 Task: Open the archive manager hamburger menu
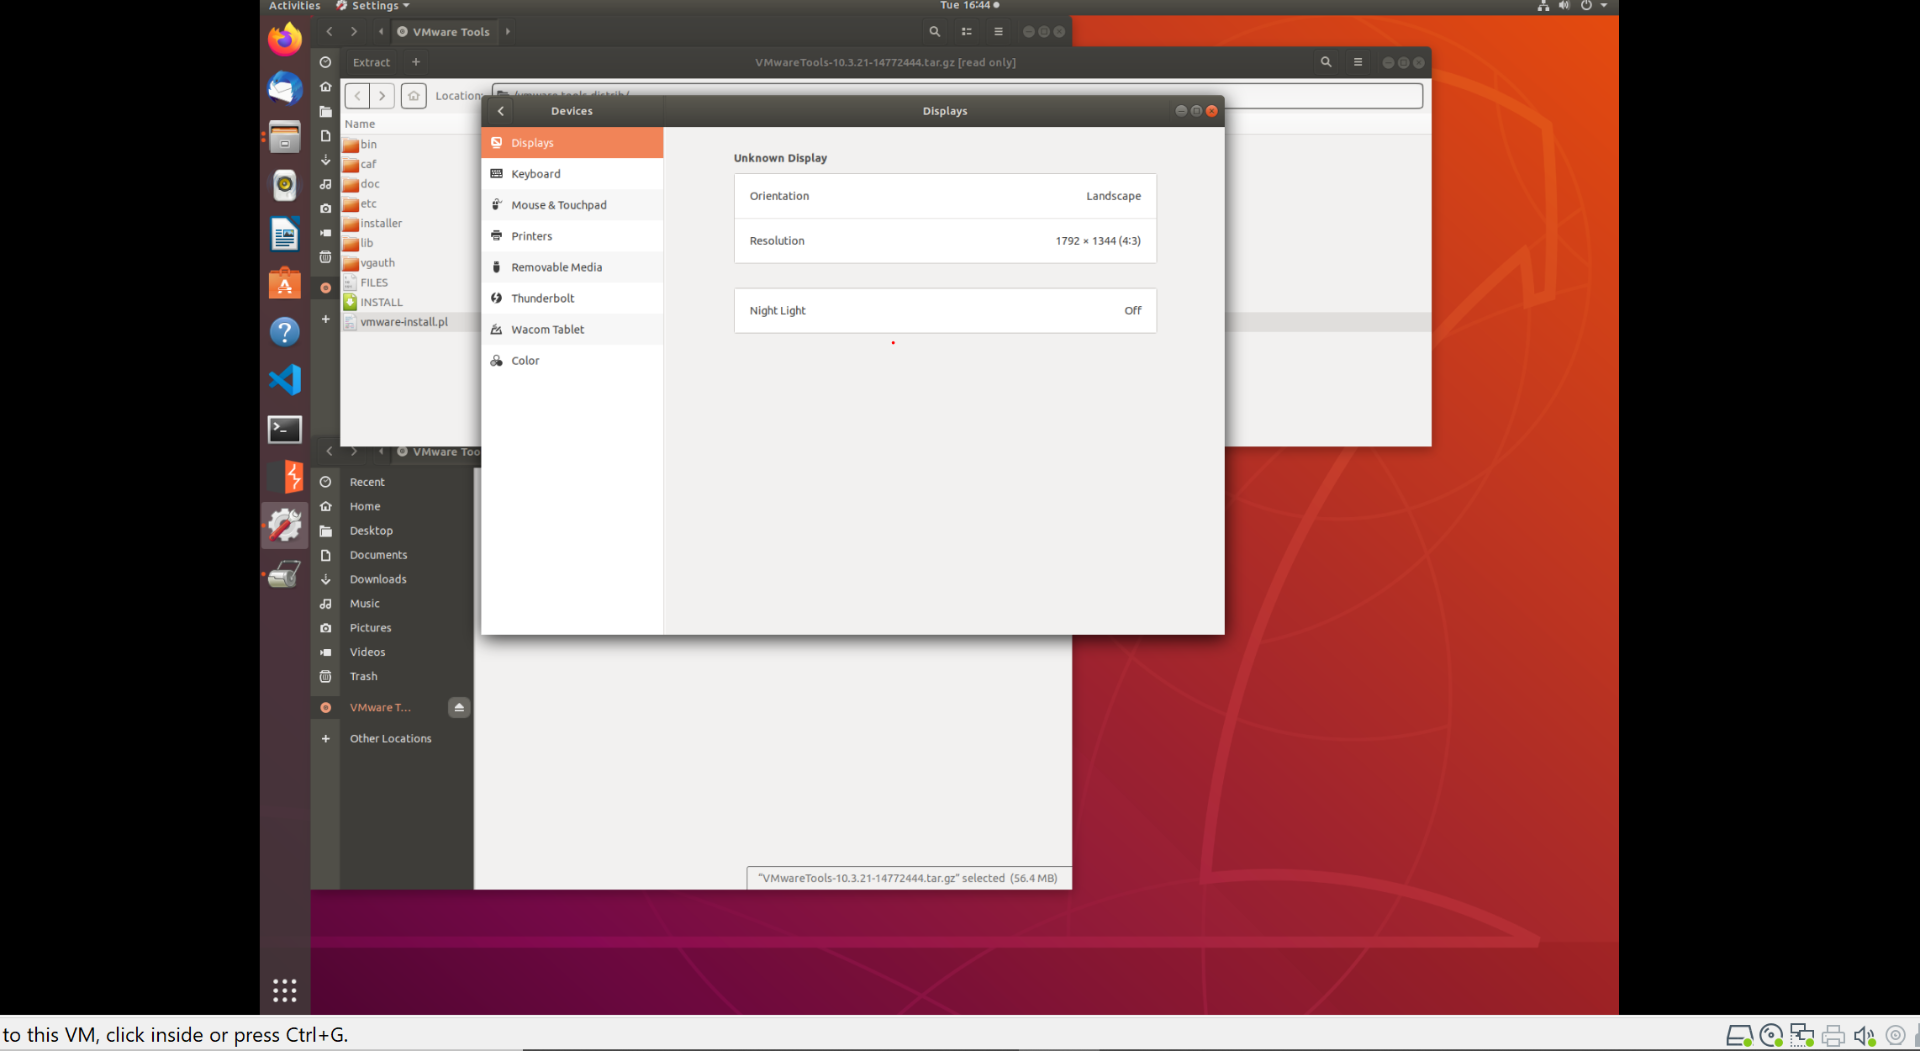1357,62
